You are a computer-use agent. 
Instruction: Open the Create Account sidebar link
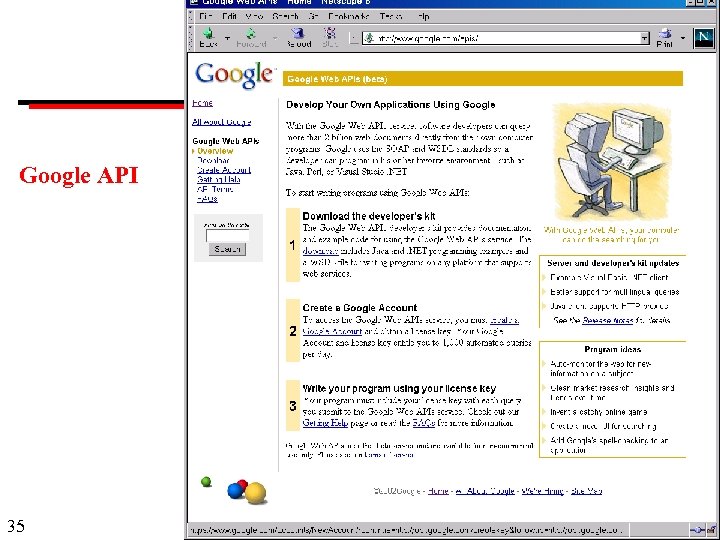coord(224,170)
